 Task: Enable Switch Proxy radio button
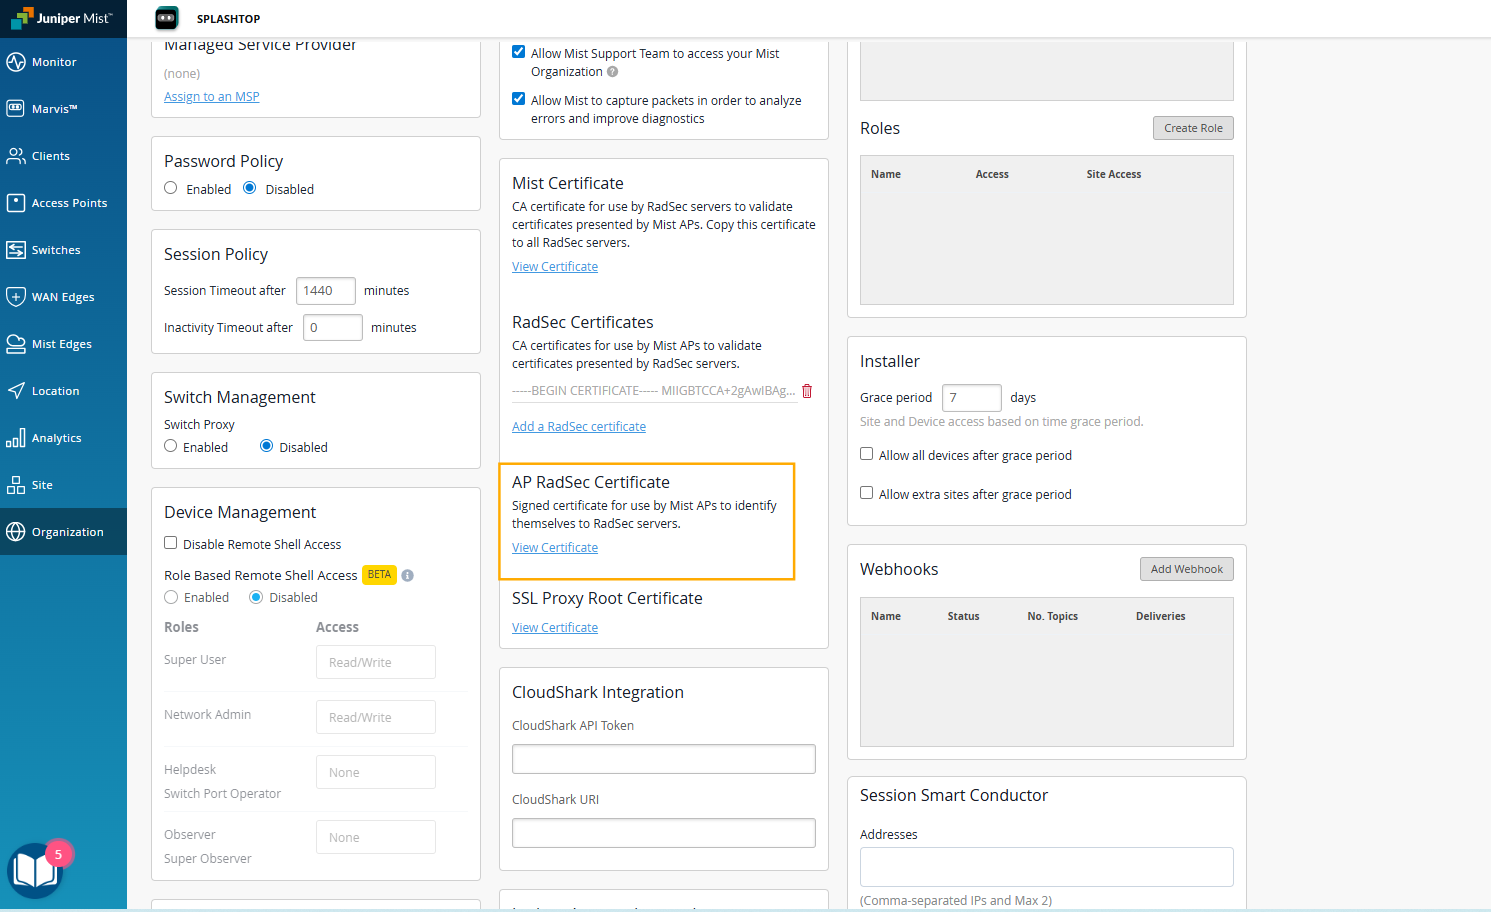click(x=171, y=446)
